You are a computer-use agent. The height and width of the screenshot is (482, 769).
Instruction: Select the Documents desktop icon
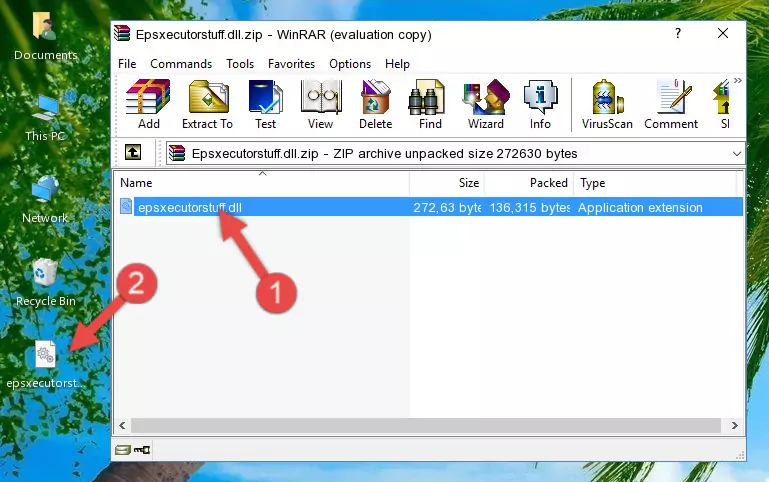[45, 37]
